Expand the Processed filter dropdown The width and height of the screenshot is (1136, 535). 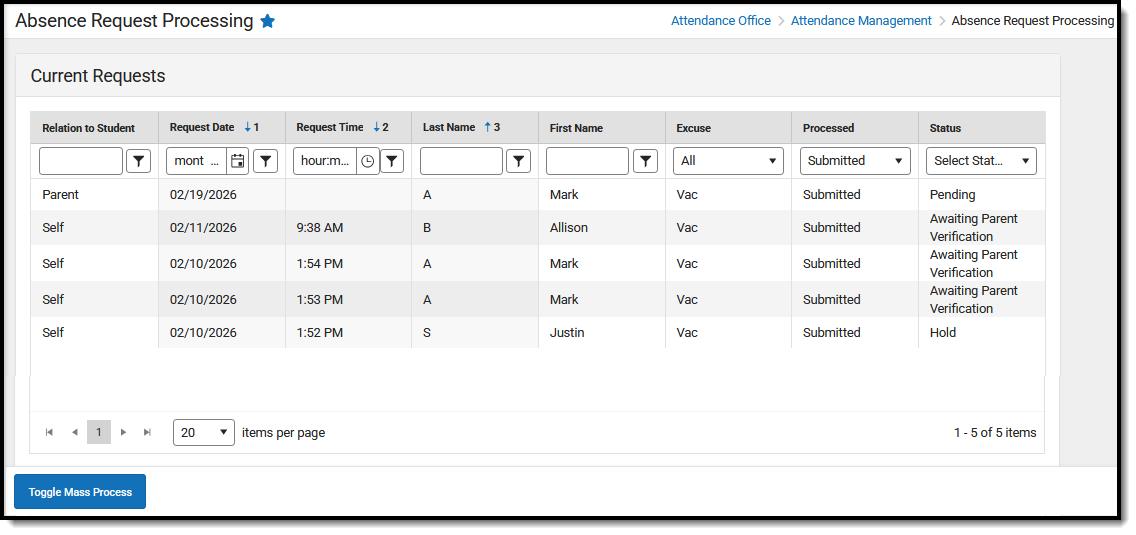click(x=855, y=161)
